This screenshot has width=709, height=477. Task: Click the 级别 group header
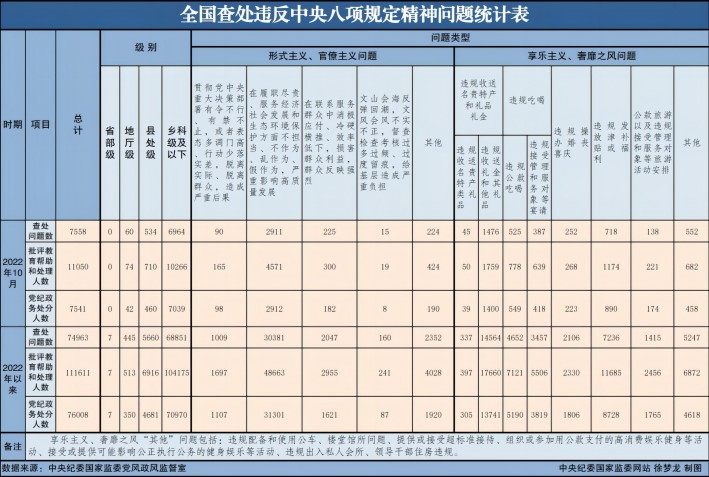pos(145,47)
